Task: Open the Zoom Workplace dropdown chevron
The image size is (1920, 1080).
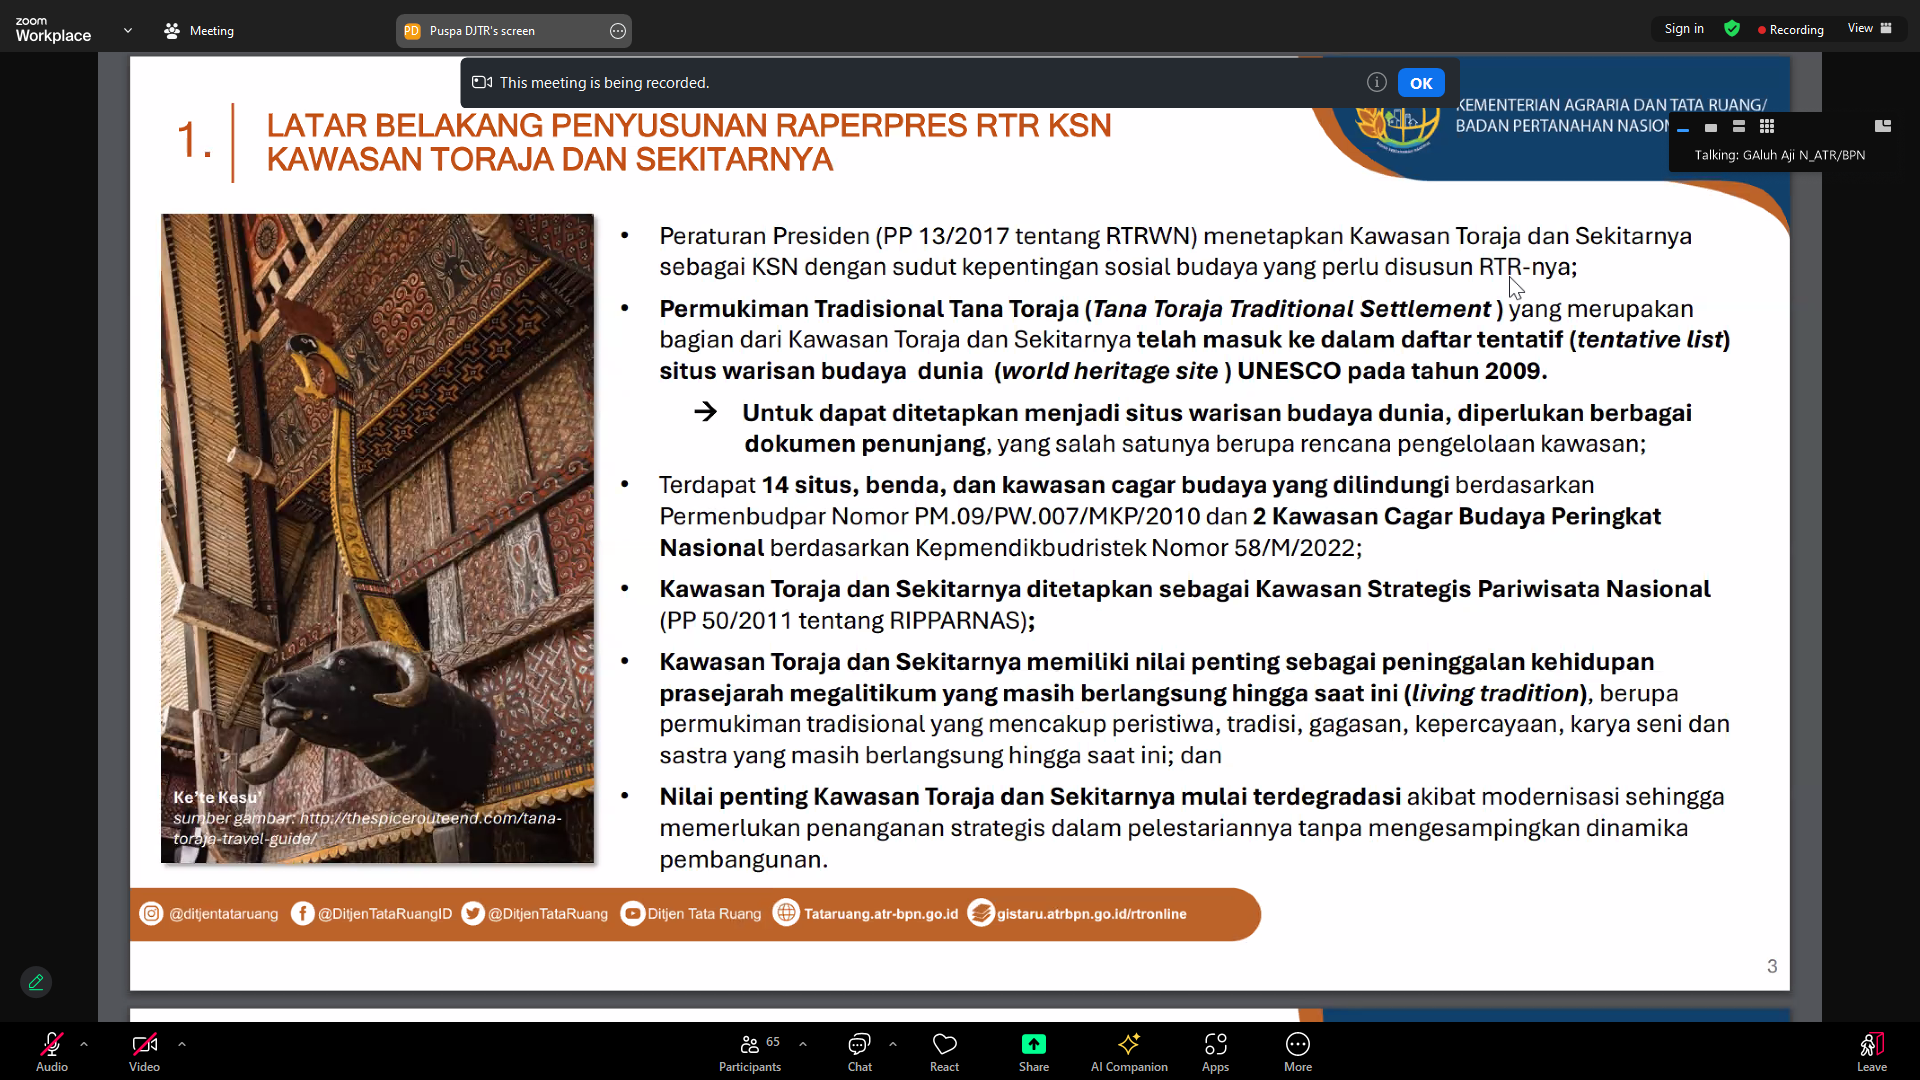Action: (127, 31)
